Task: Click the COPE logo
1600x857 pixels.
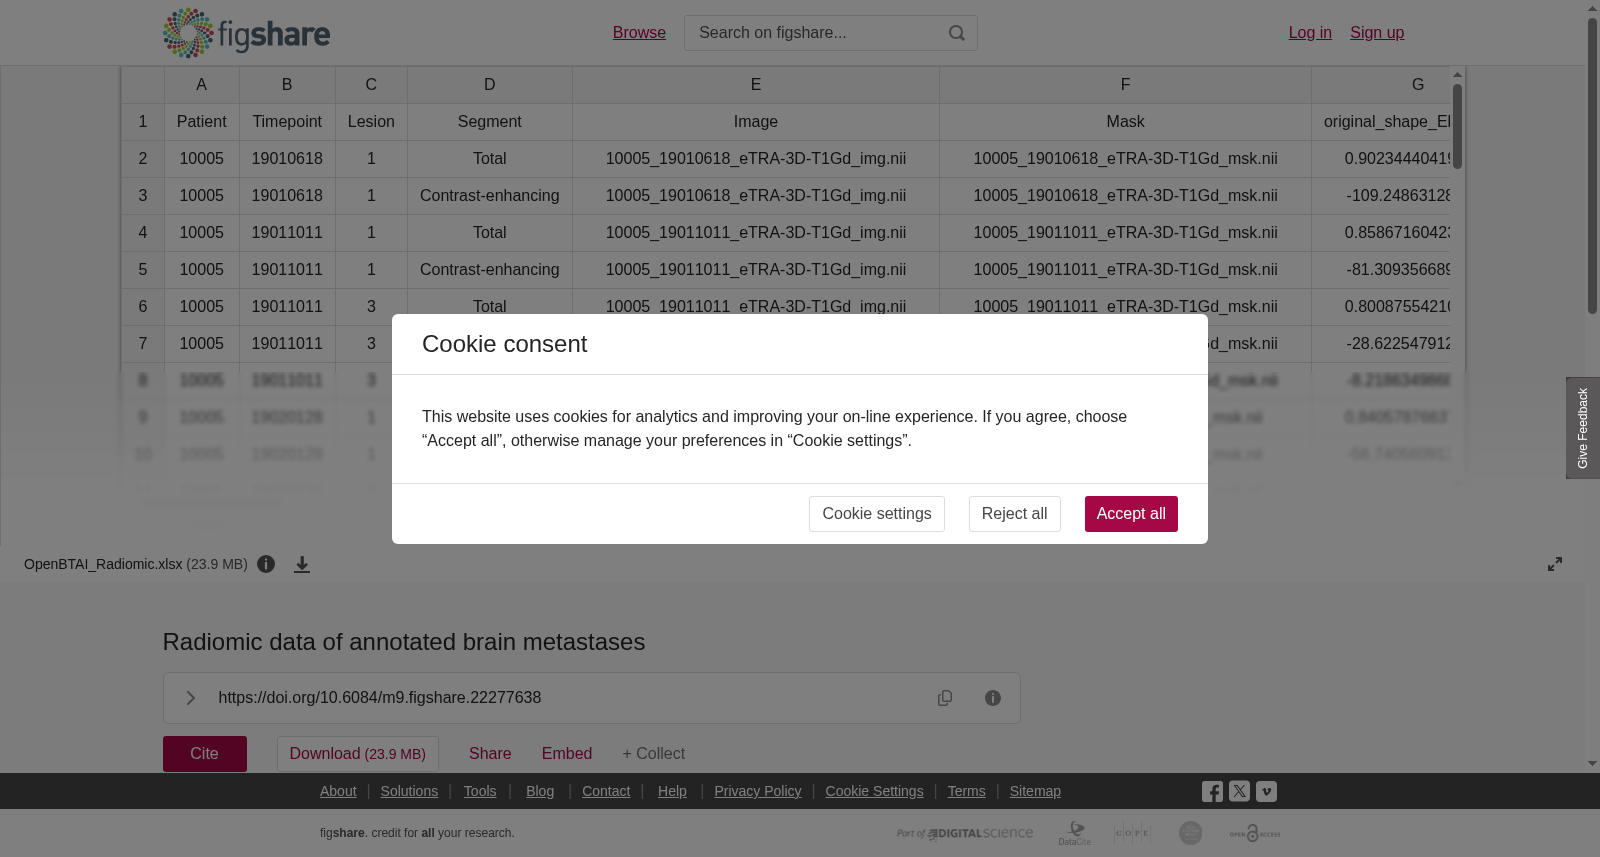Action: [1132, 833]
